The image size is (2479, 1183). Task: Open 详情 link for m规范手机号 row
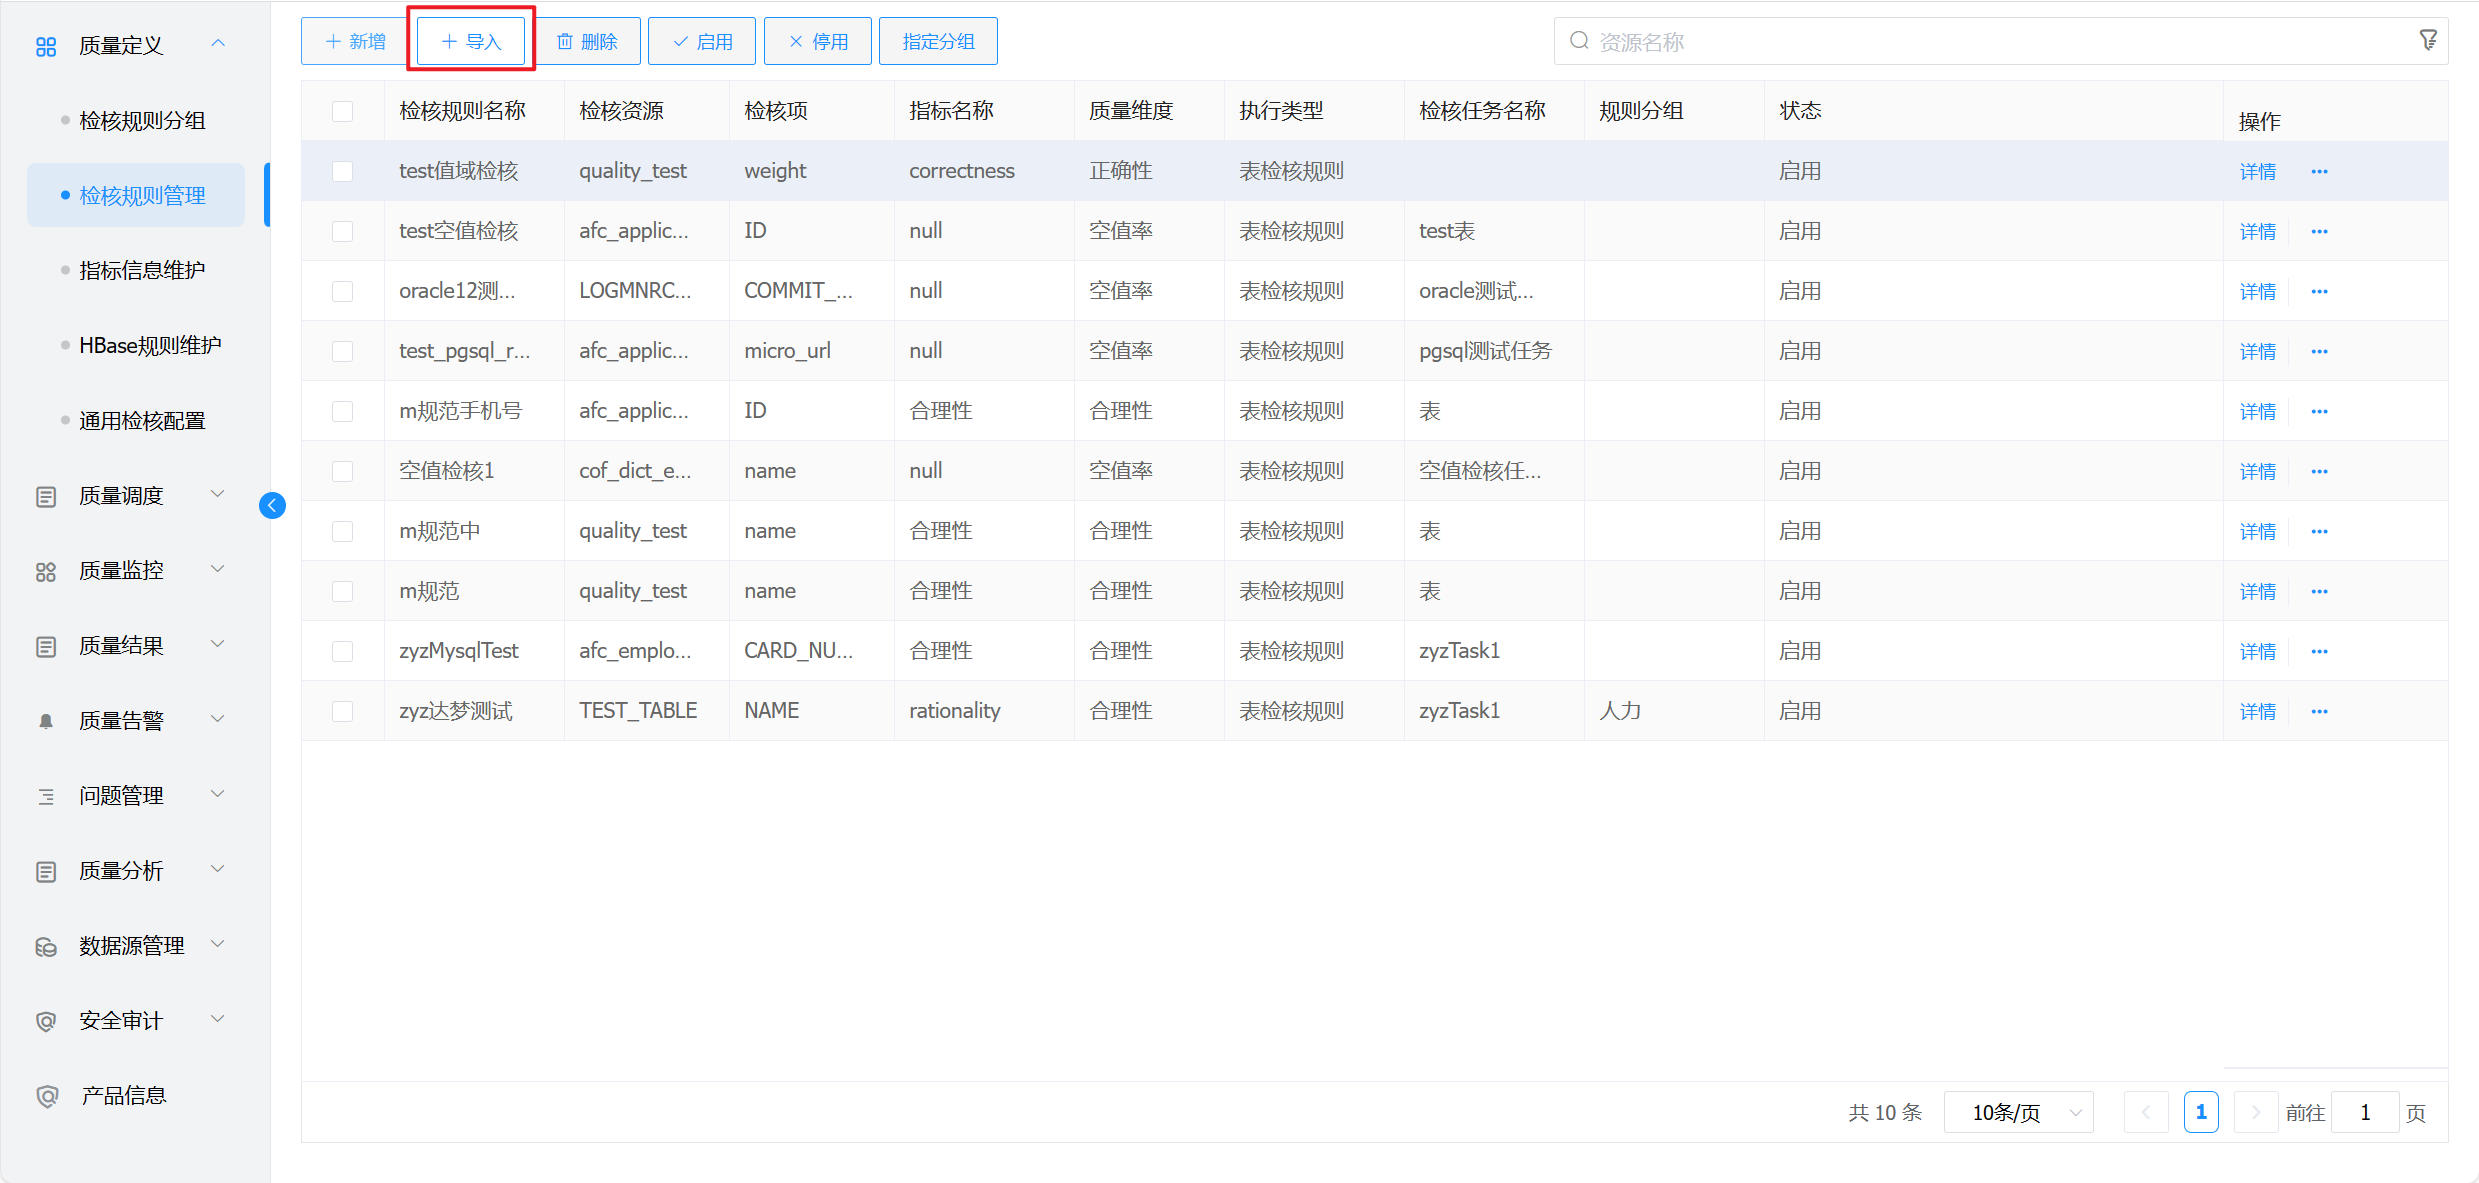[2257, 411]
